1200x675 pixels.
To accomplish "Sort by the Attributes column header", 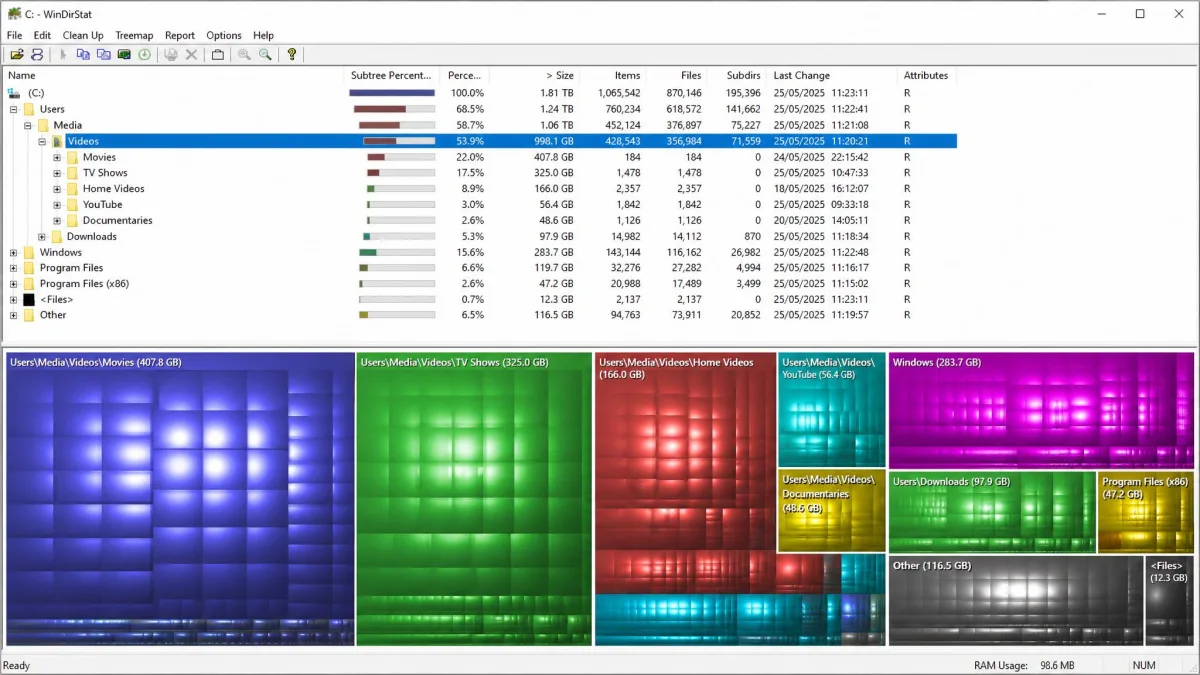I will [927, 75].
